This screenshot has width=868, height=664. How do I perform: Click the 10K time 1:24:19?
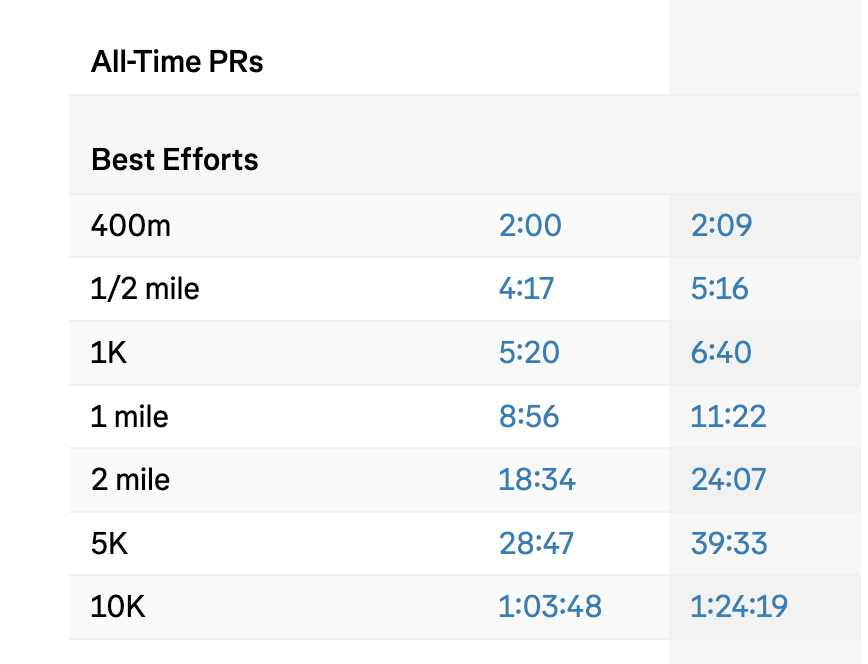[739, 607]
